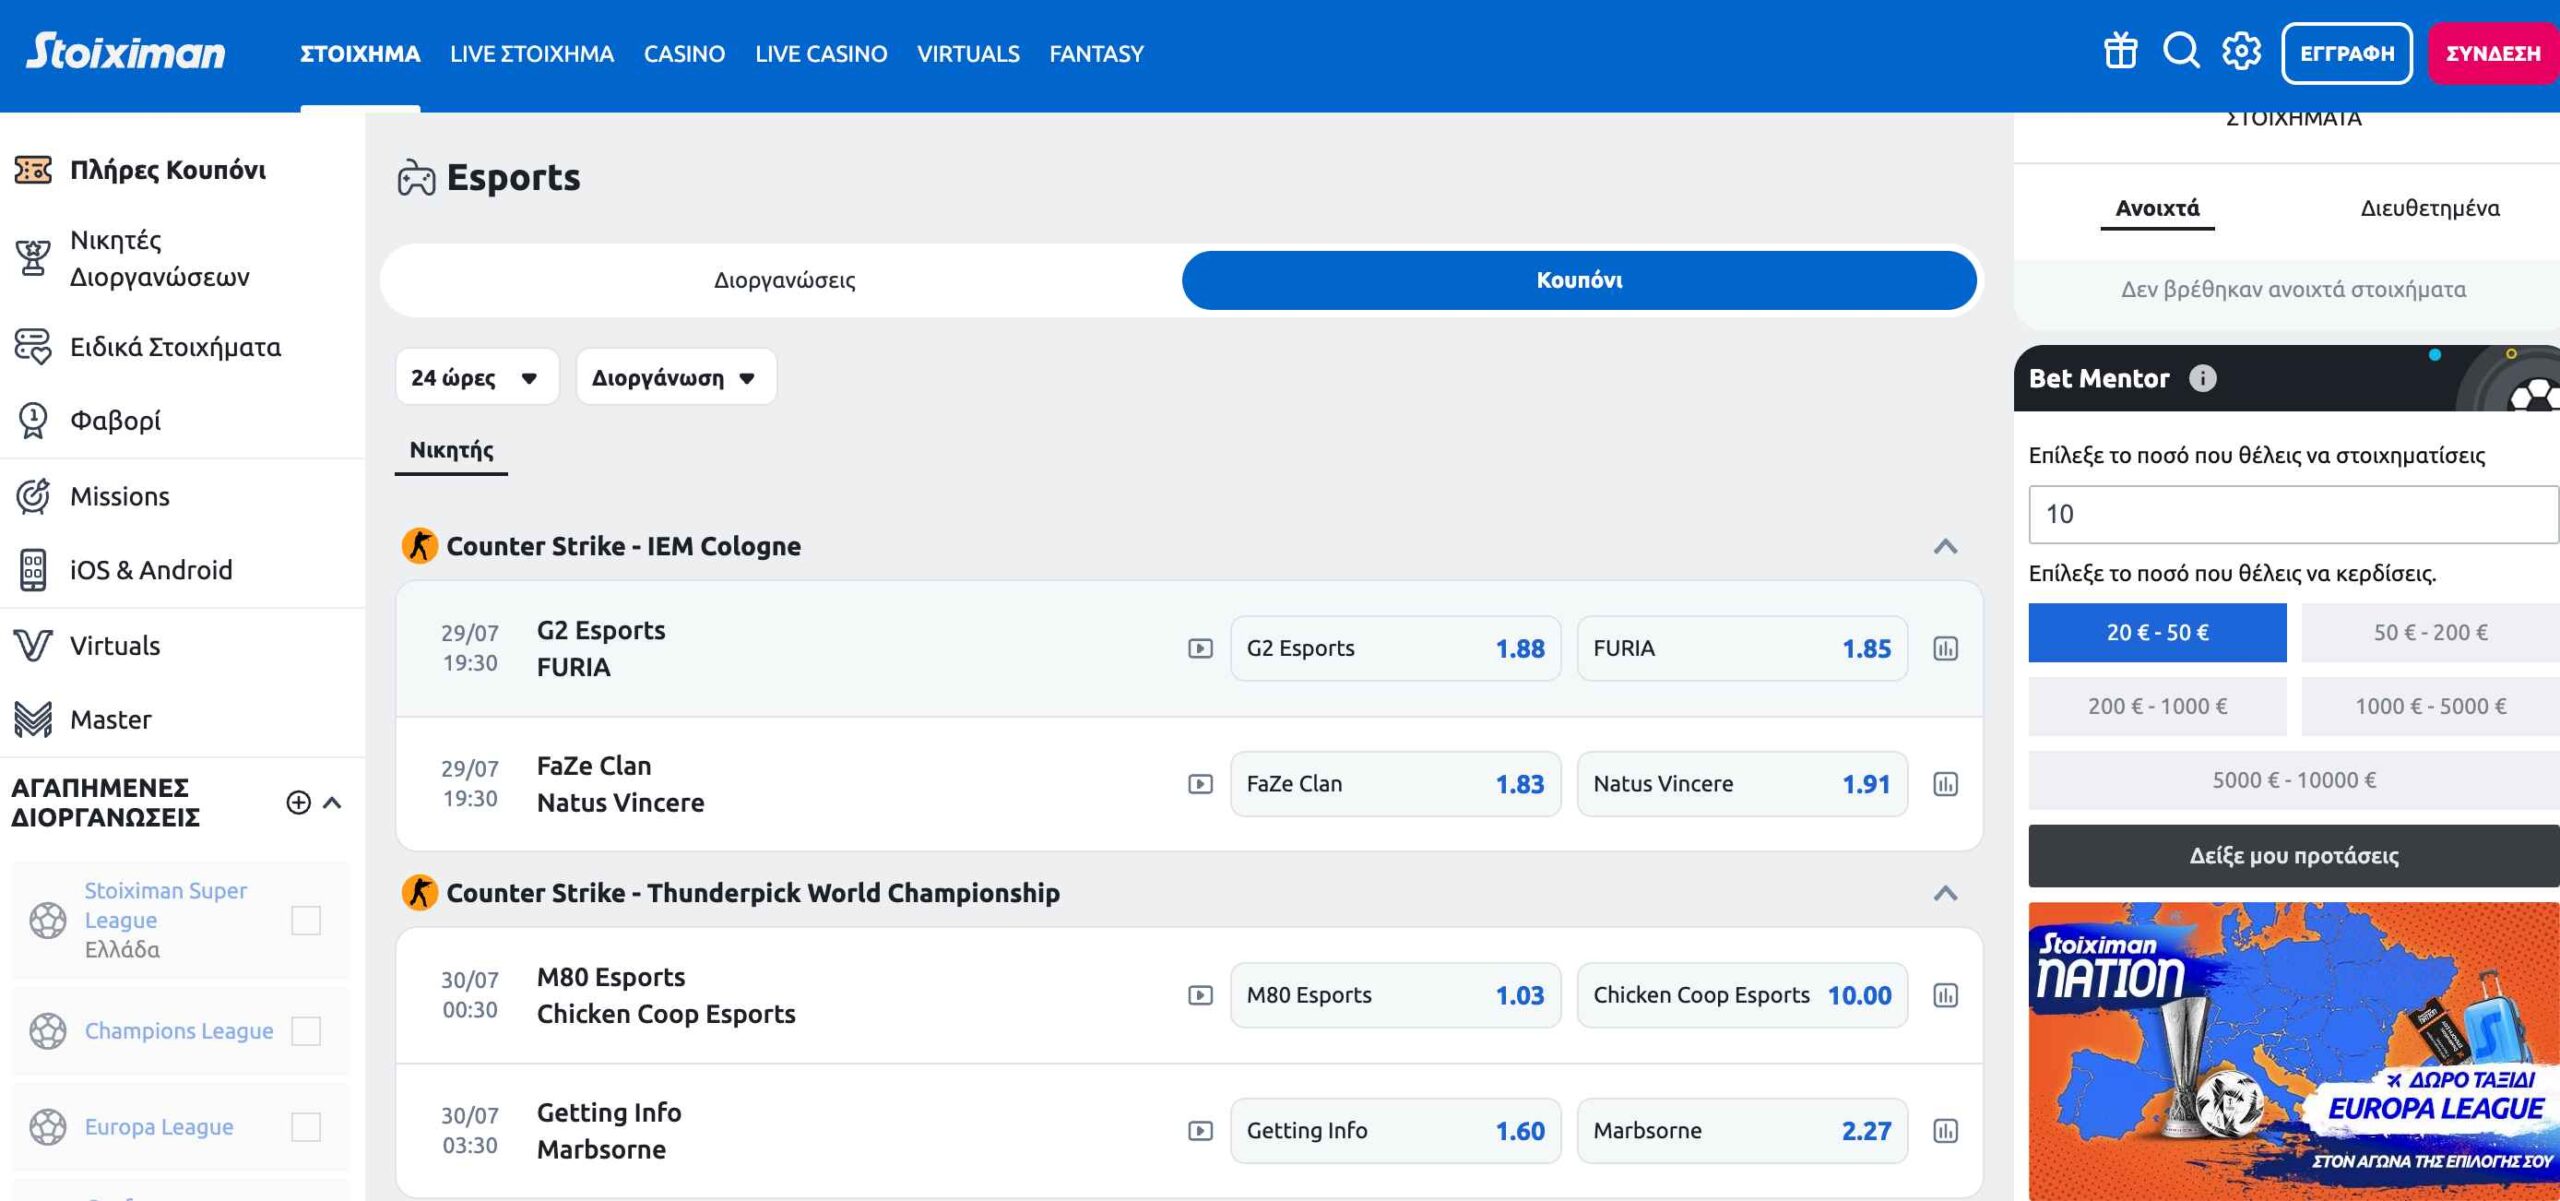Bet on FURIA at 1.85
Screen dimensions: 2560x1201
pos(1742,649)
